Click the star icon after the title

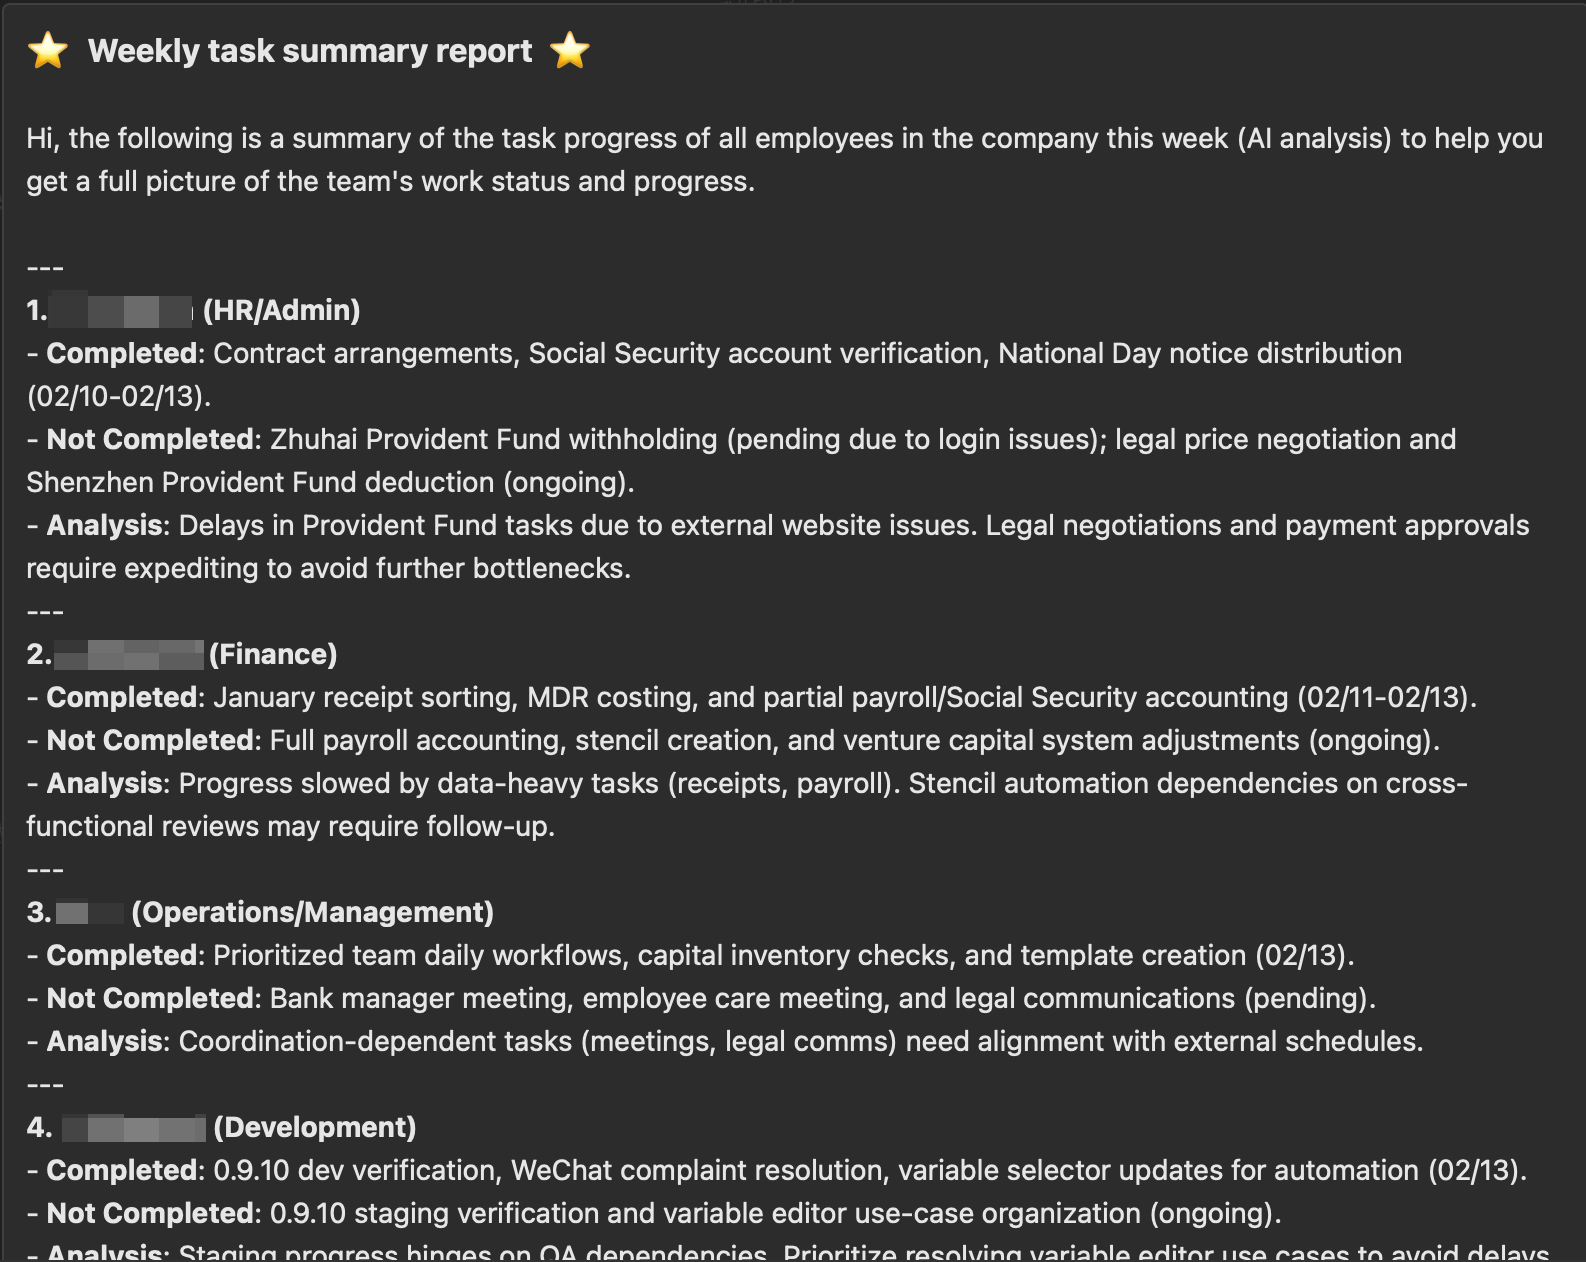tap(570, 50)
